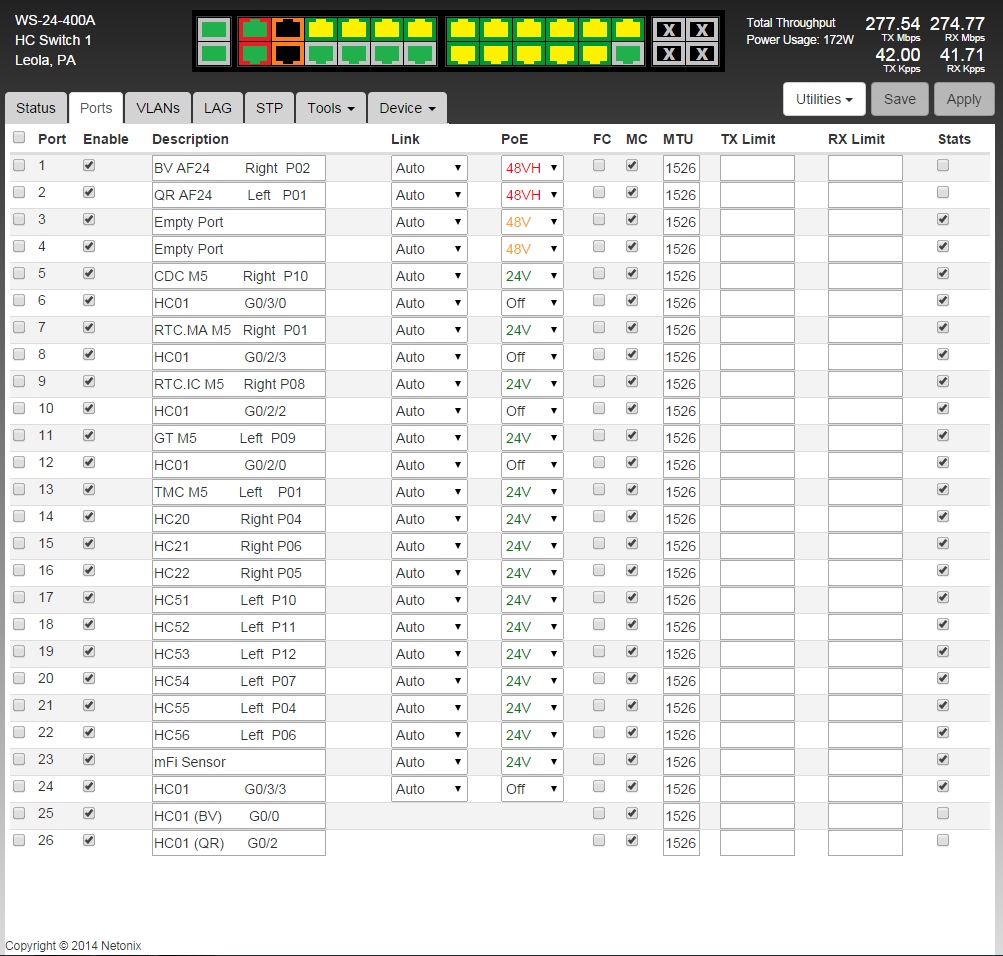Click the TX Limit field for port 7
Image resolution: width=1003 pixels, height=956 pixels.
tap(757, 330)
